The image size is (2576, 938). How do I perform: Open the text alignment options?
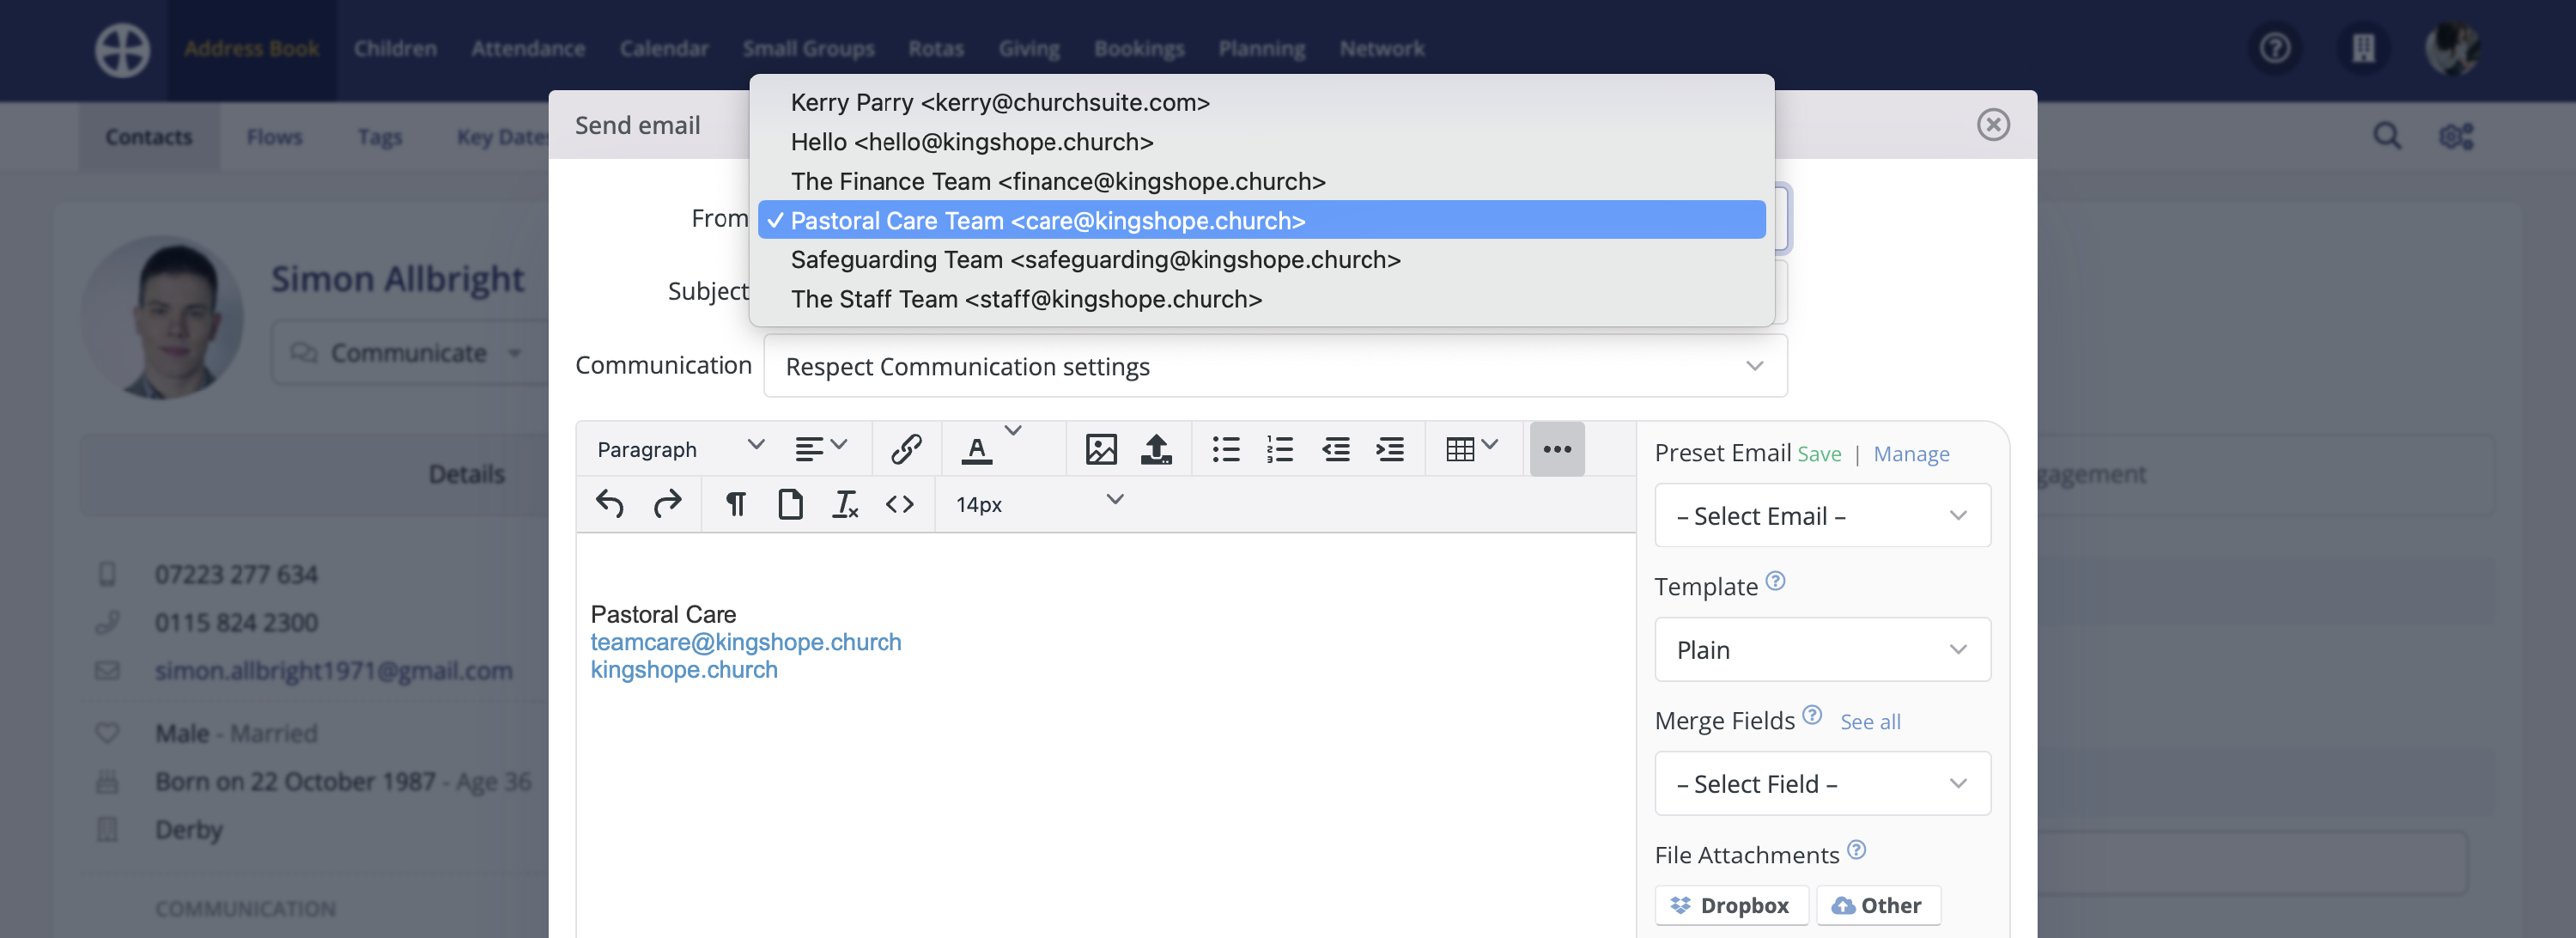[x=821, y=449]
